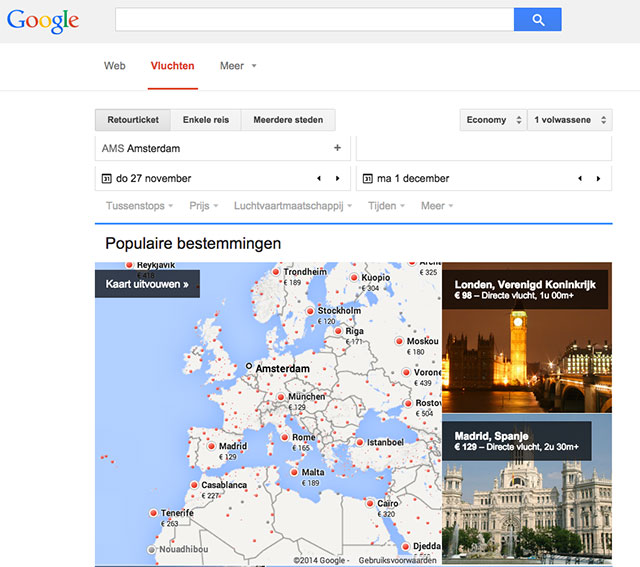Click the € 320 price under Cairo
The image size is (640, 567).
tap(386, 514)
